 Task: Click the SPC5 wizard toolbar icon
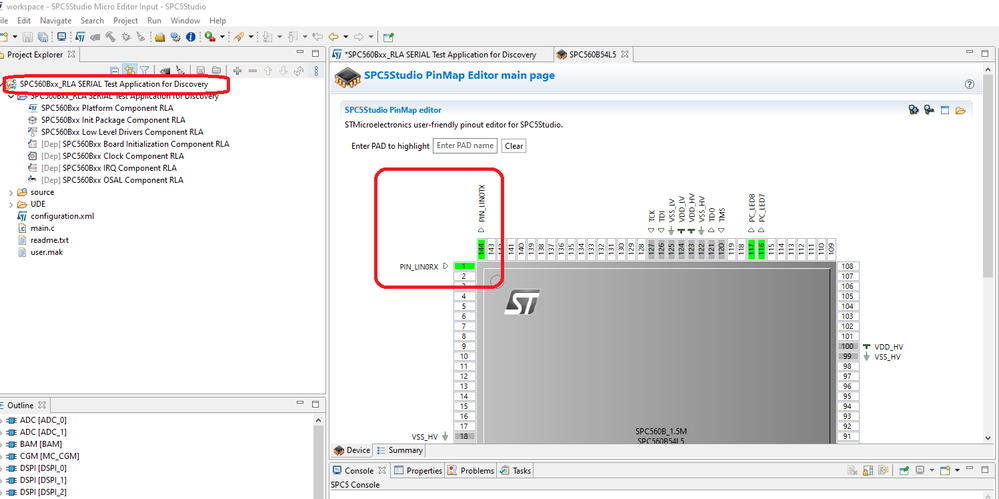tap(81, 37)
